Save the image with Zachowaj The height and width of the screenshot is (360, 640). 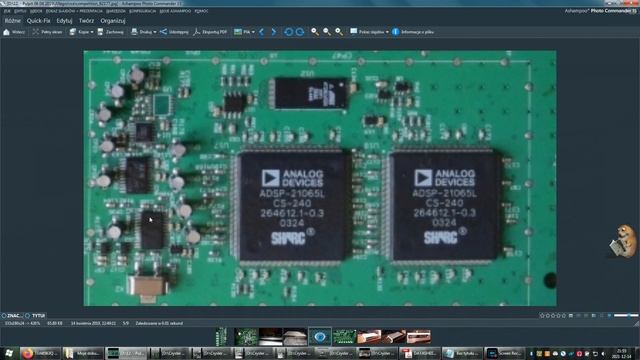(111, 32)
